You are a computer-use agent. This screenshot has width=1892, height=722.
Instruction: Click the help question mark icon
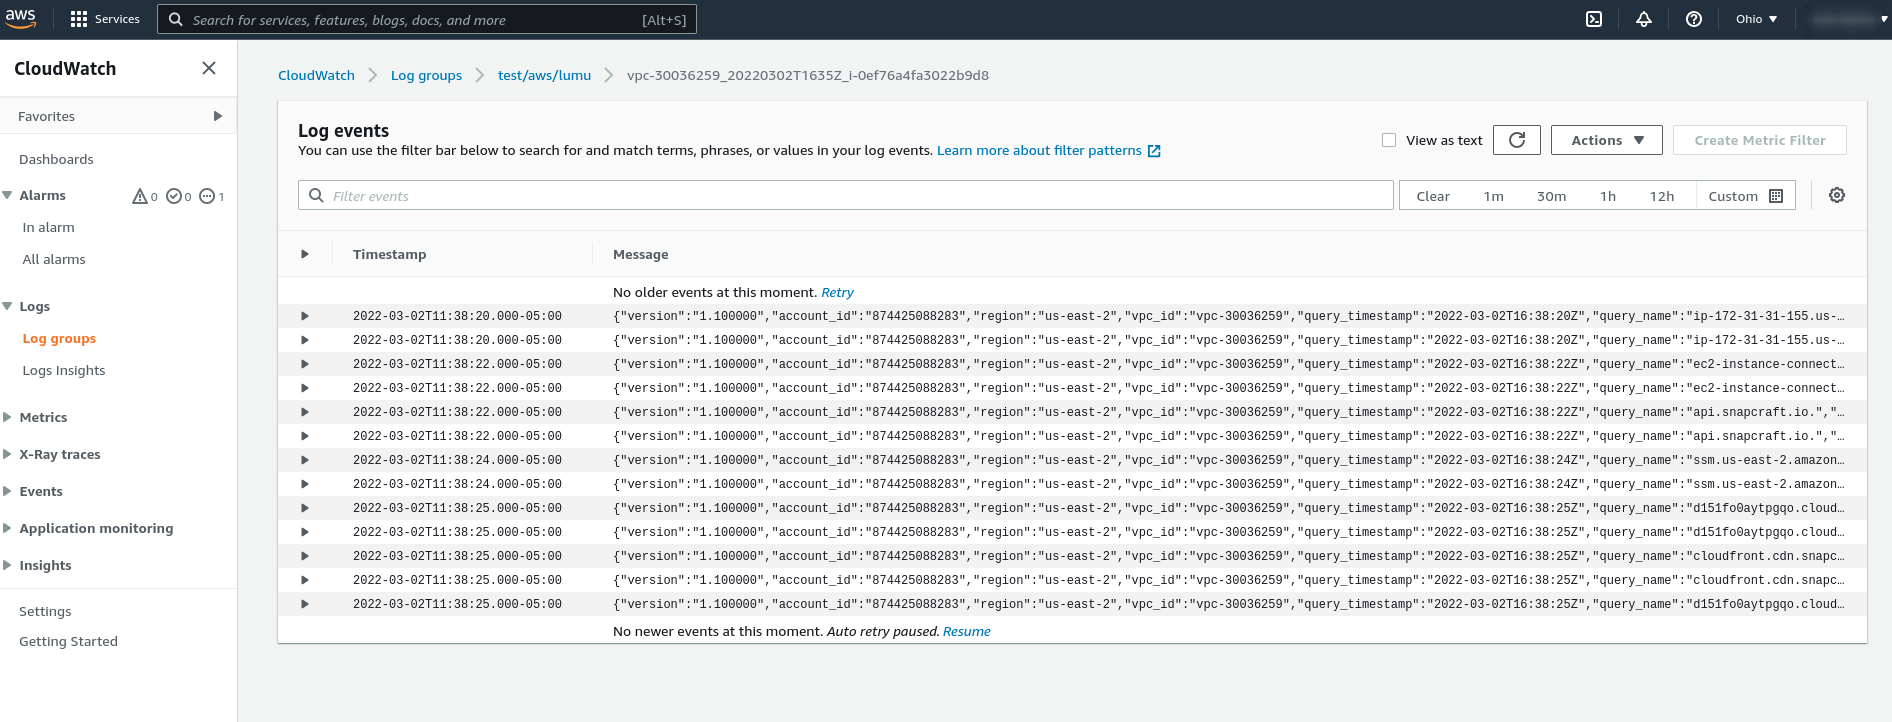pyautogui.click(x=1694, y=19)
